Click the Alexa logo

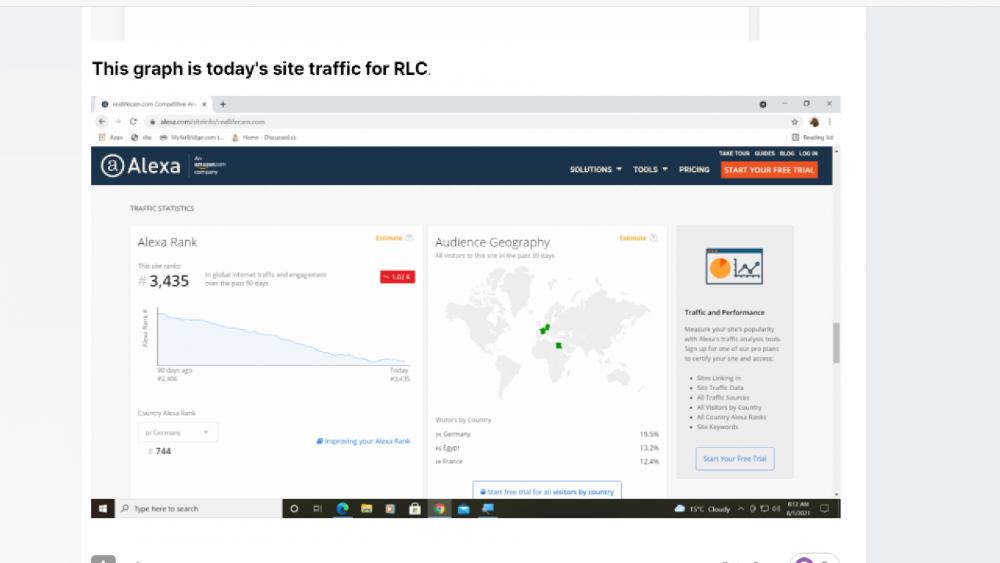click(x=140, y=166)
